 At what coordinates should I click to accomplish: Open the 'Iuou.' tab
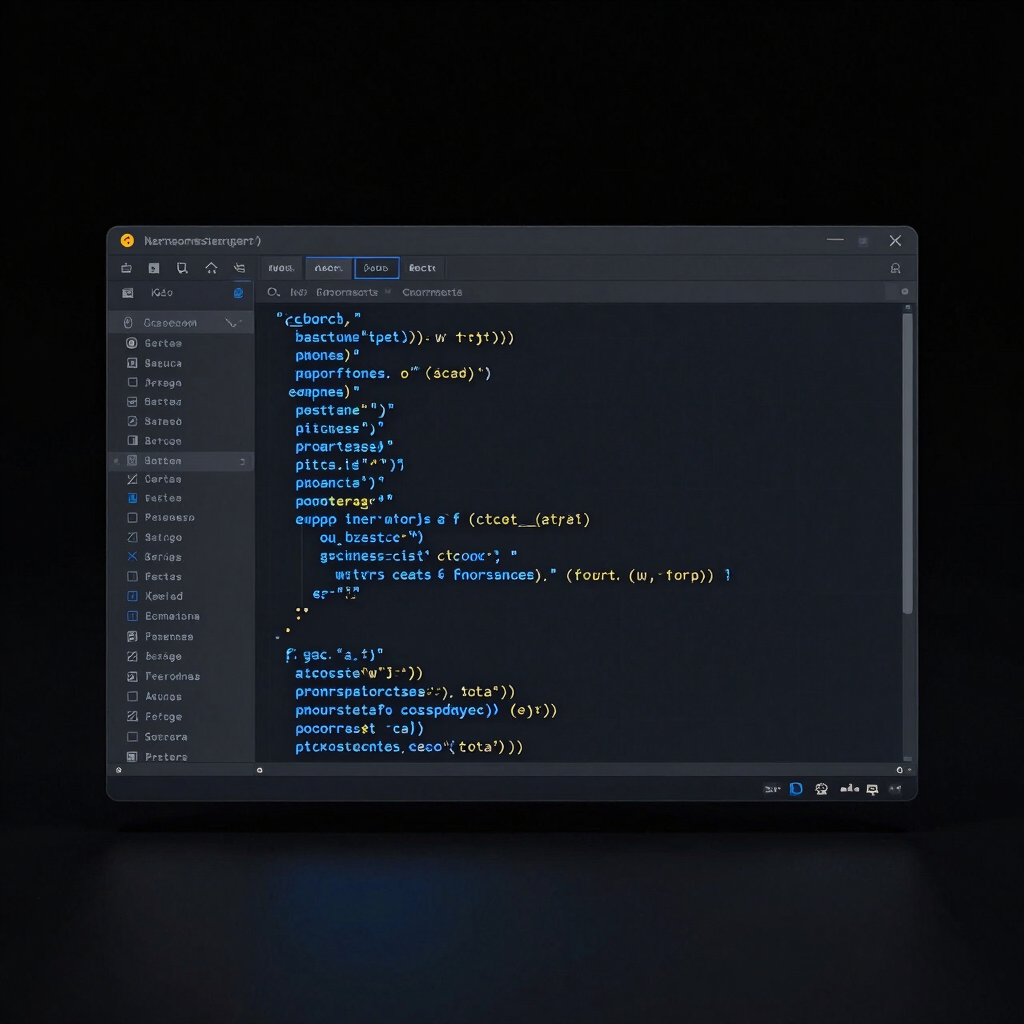pyautogui.click(x=281, y=268)
